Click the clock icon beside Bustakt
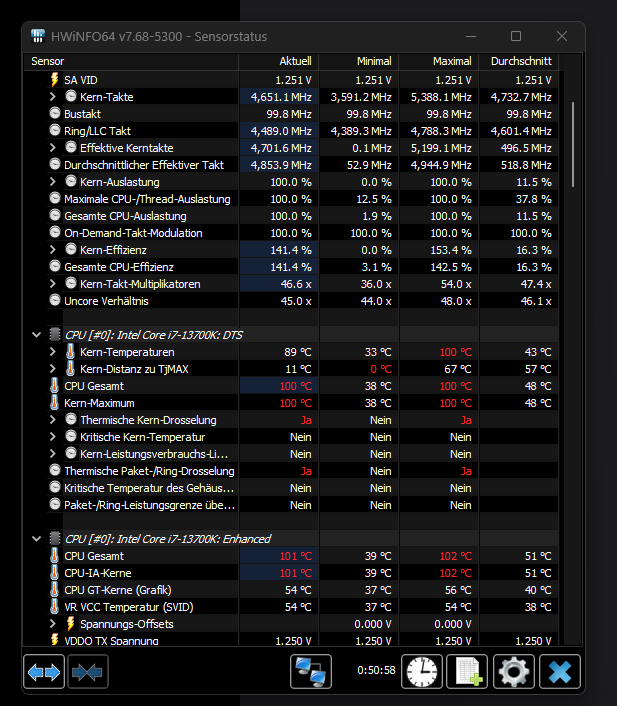 tap(54, 113)
